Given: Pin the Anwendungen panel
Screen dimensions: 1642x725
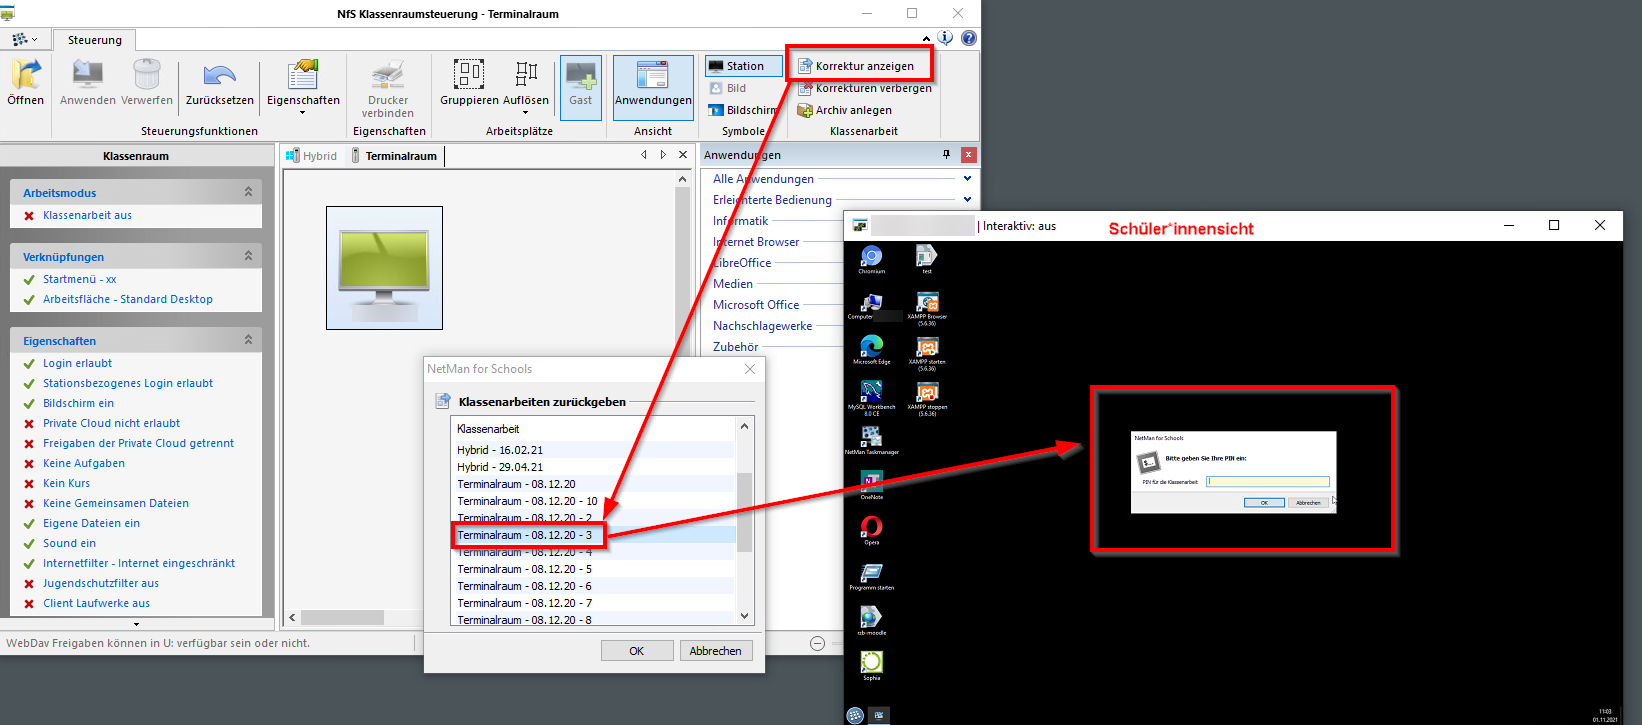Looking at the screenshot, I should click(x=947, y=155).
